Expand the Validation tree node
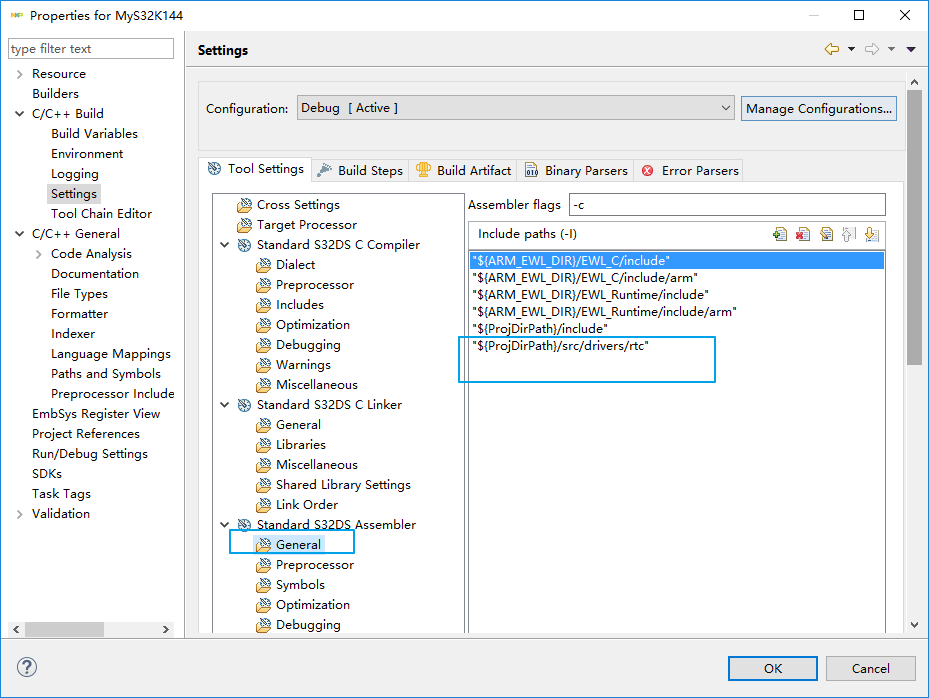Viewport: 929px width, 698px height. [x=20, y=514]
